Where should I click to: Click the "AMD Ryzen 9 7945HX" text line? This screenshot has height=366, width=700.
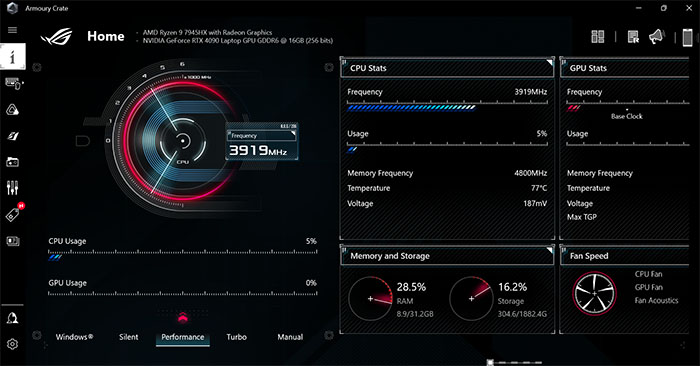click(x=207, y=32)
